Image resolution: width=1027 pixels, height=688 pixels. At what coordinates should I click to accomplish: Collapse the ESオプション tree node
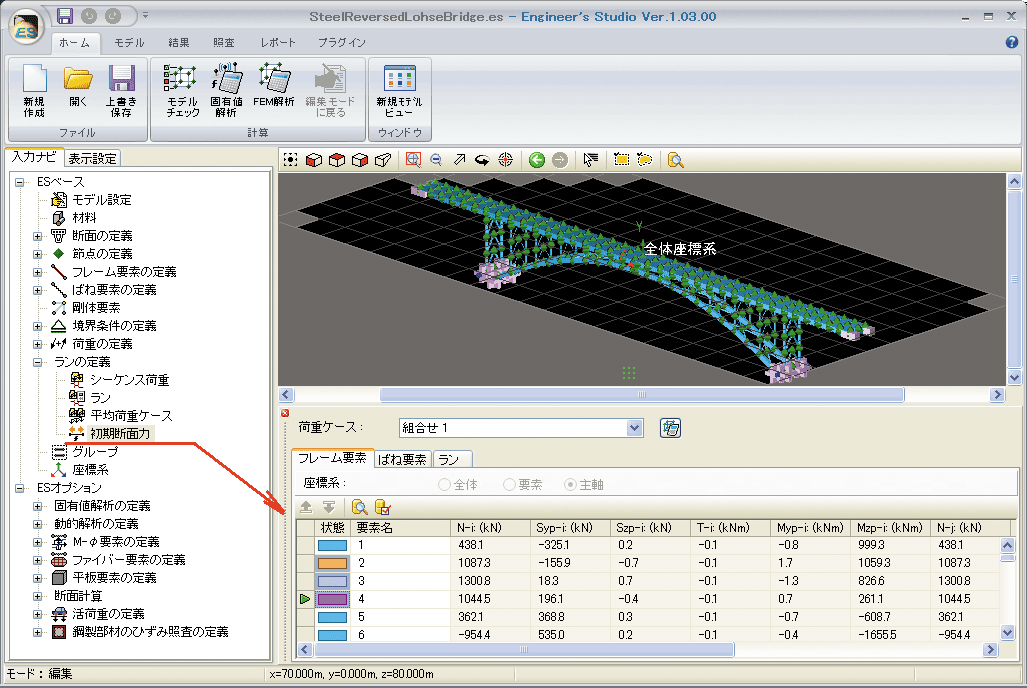[x=20, y=488]
